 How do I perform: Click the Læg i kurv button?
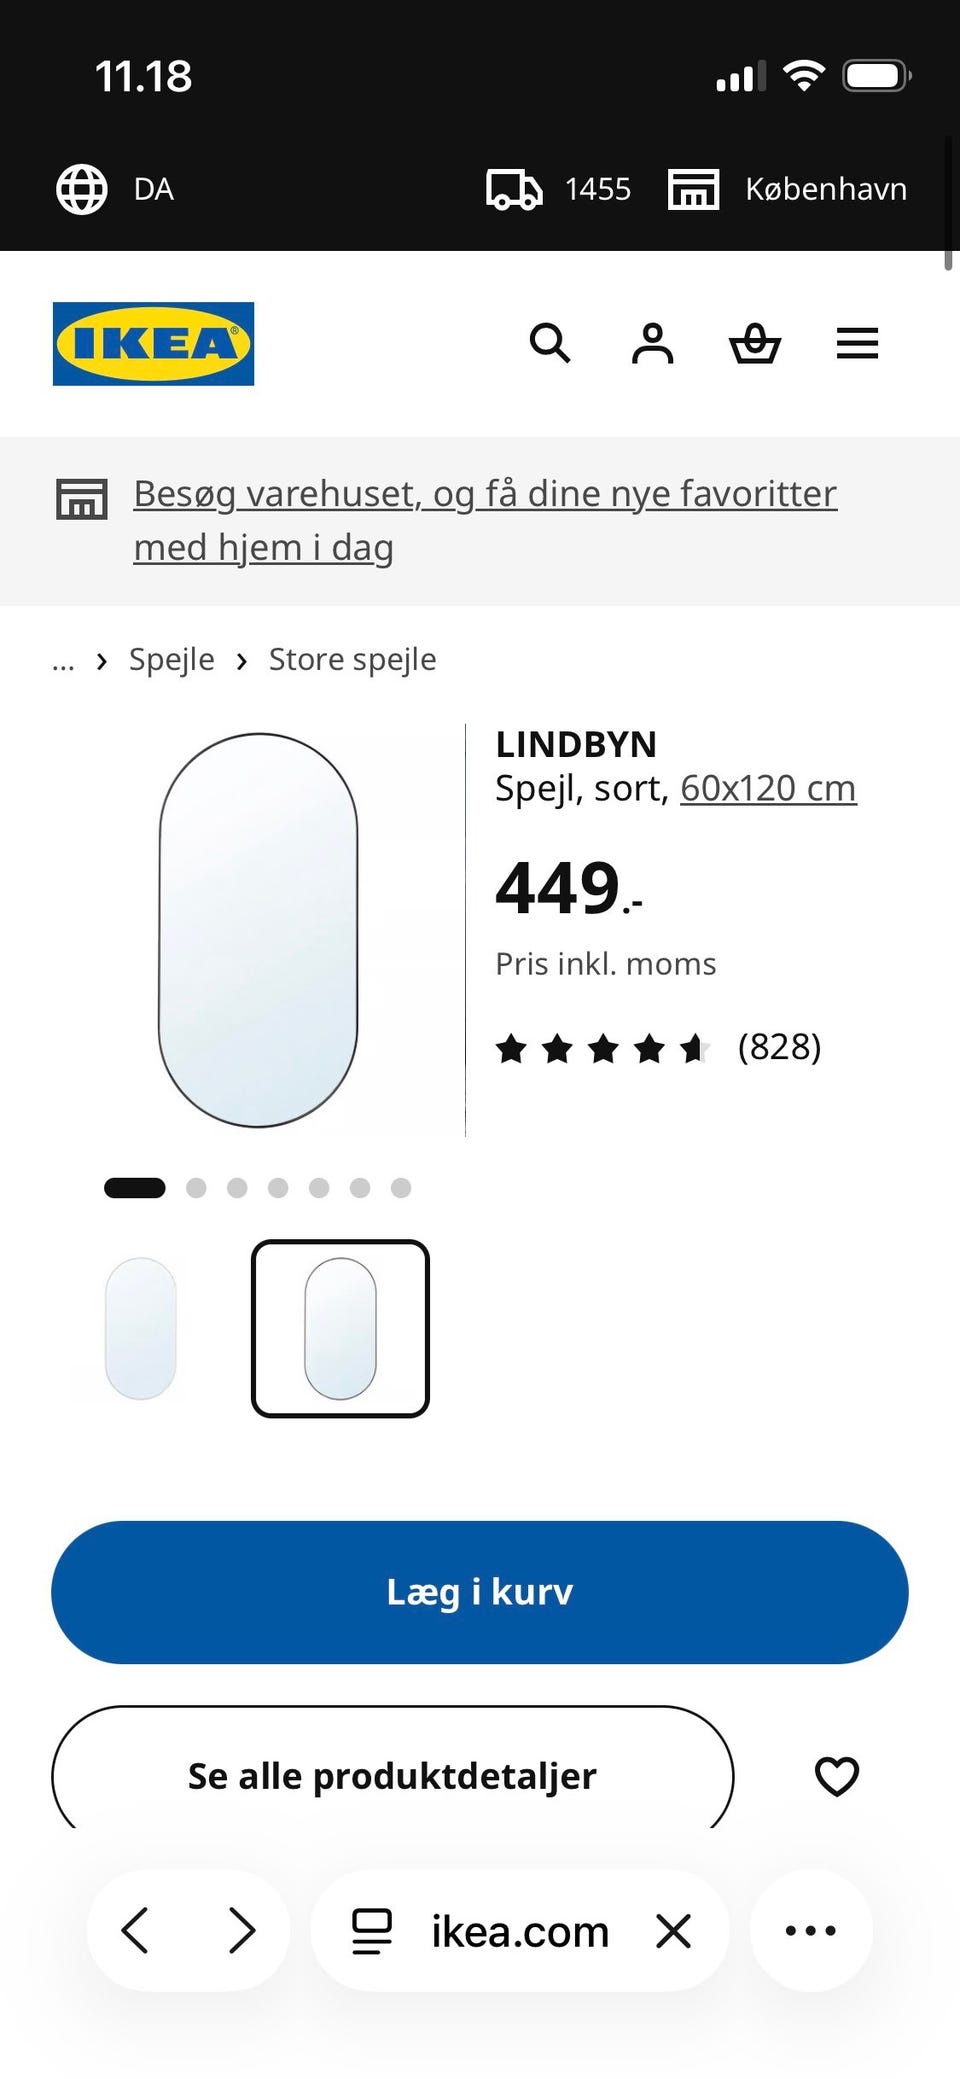[x=480, y=1592]
